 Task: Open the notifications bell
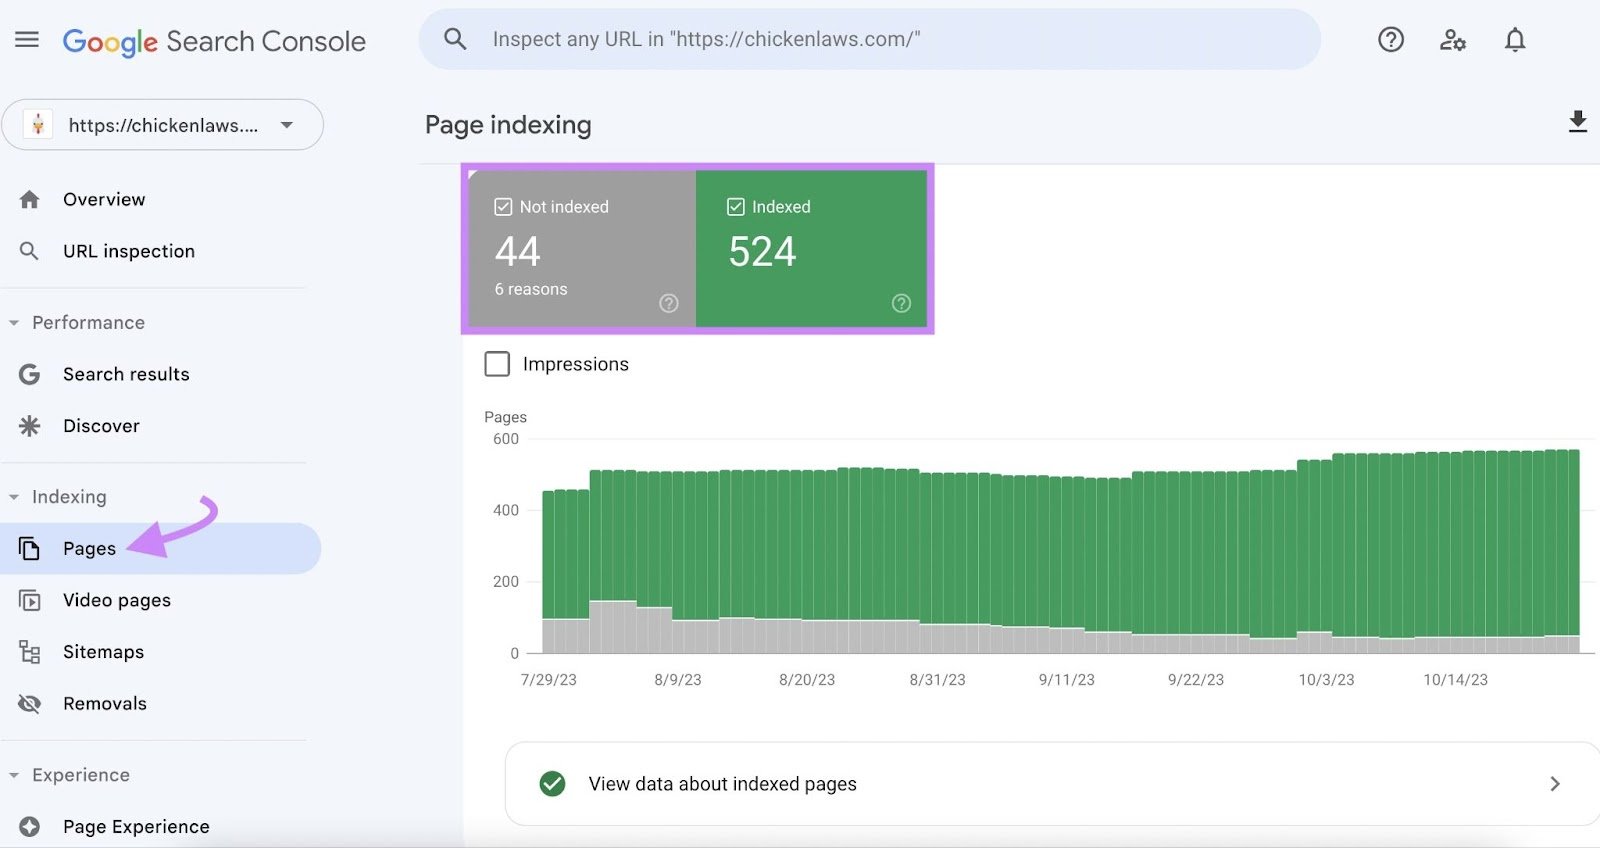1515,40
